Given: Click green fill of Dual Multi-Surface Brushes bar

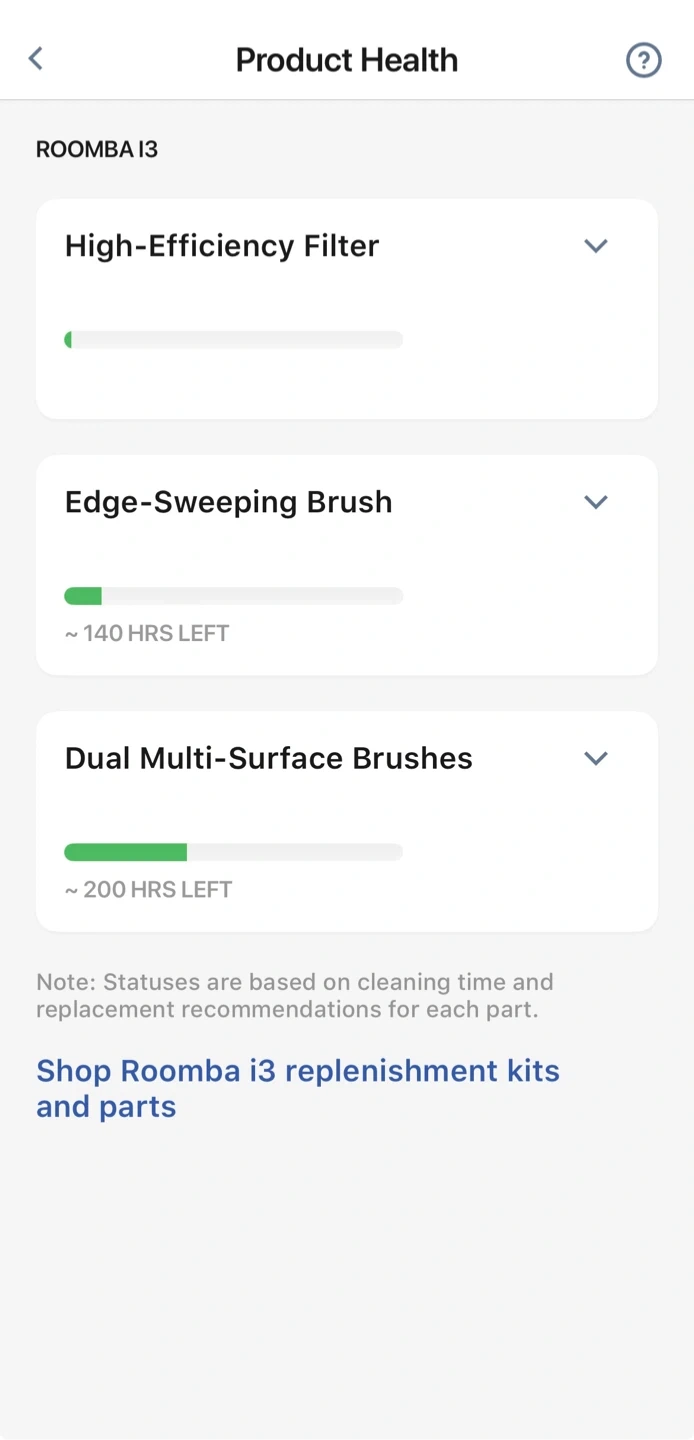Looking at the screenshot, I should coord(125,852).
